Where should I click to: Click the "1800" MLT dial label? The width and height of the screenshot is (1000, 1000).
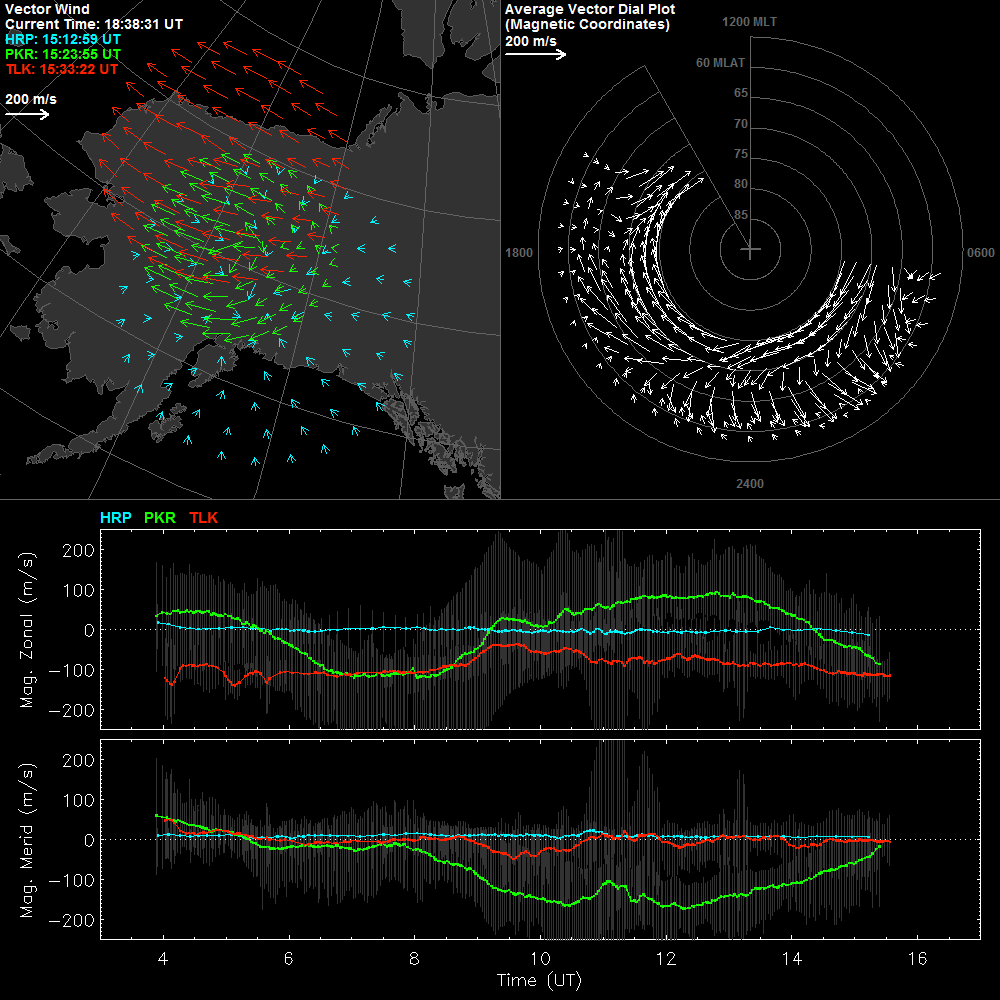[519, 253]
